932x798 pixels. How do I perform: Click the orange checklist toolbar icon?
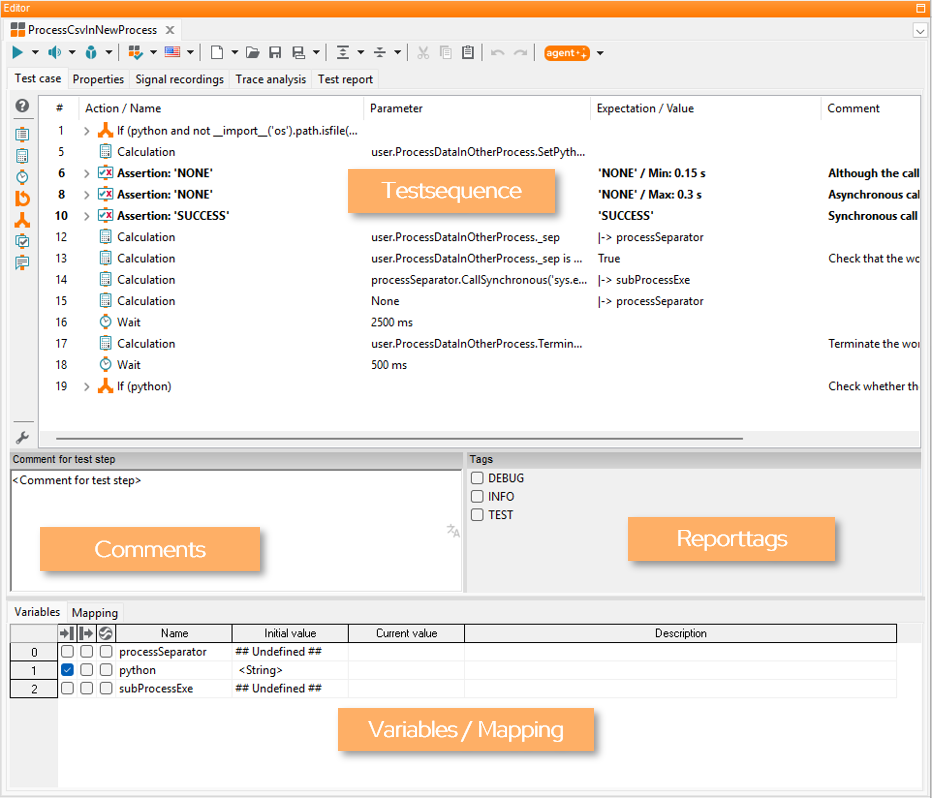(x=136, y=53)
